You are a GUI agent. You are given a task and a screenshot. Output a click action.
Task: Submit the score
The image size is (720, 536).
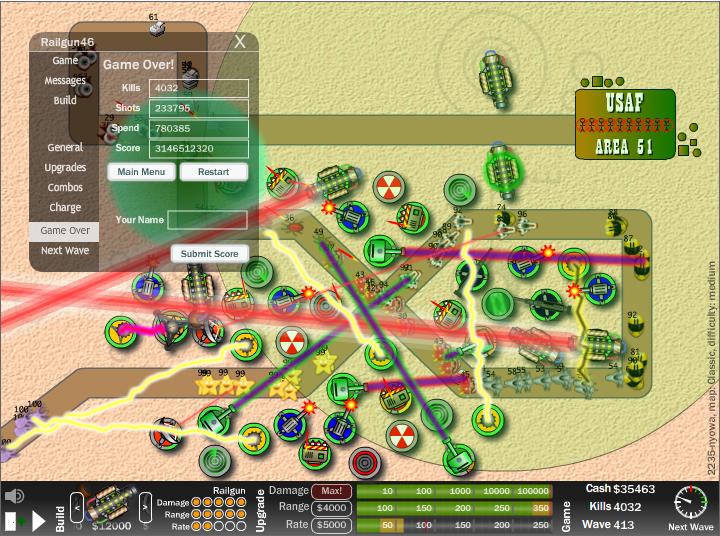click(210, 254)
